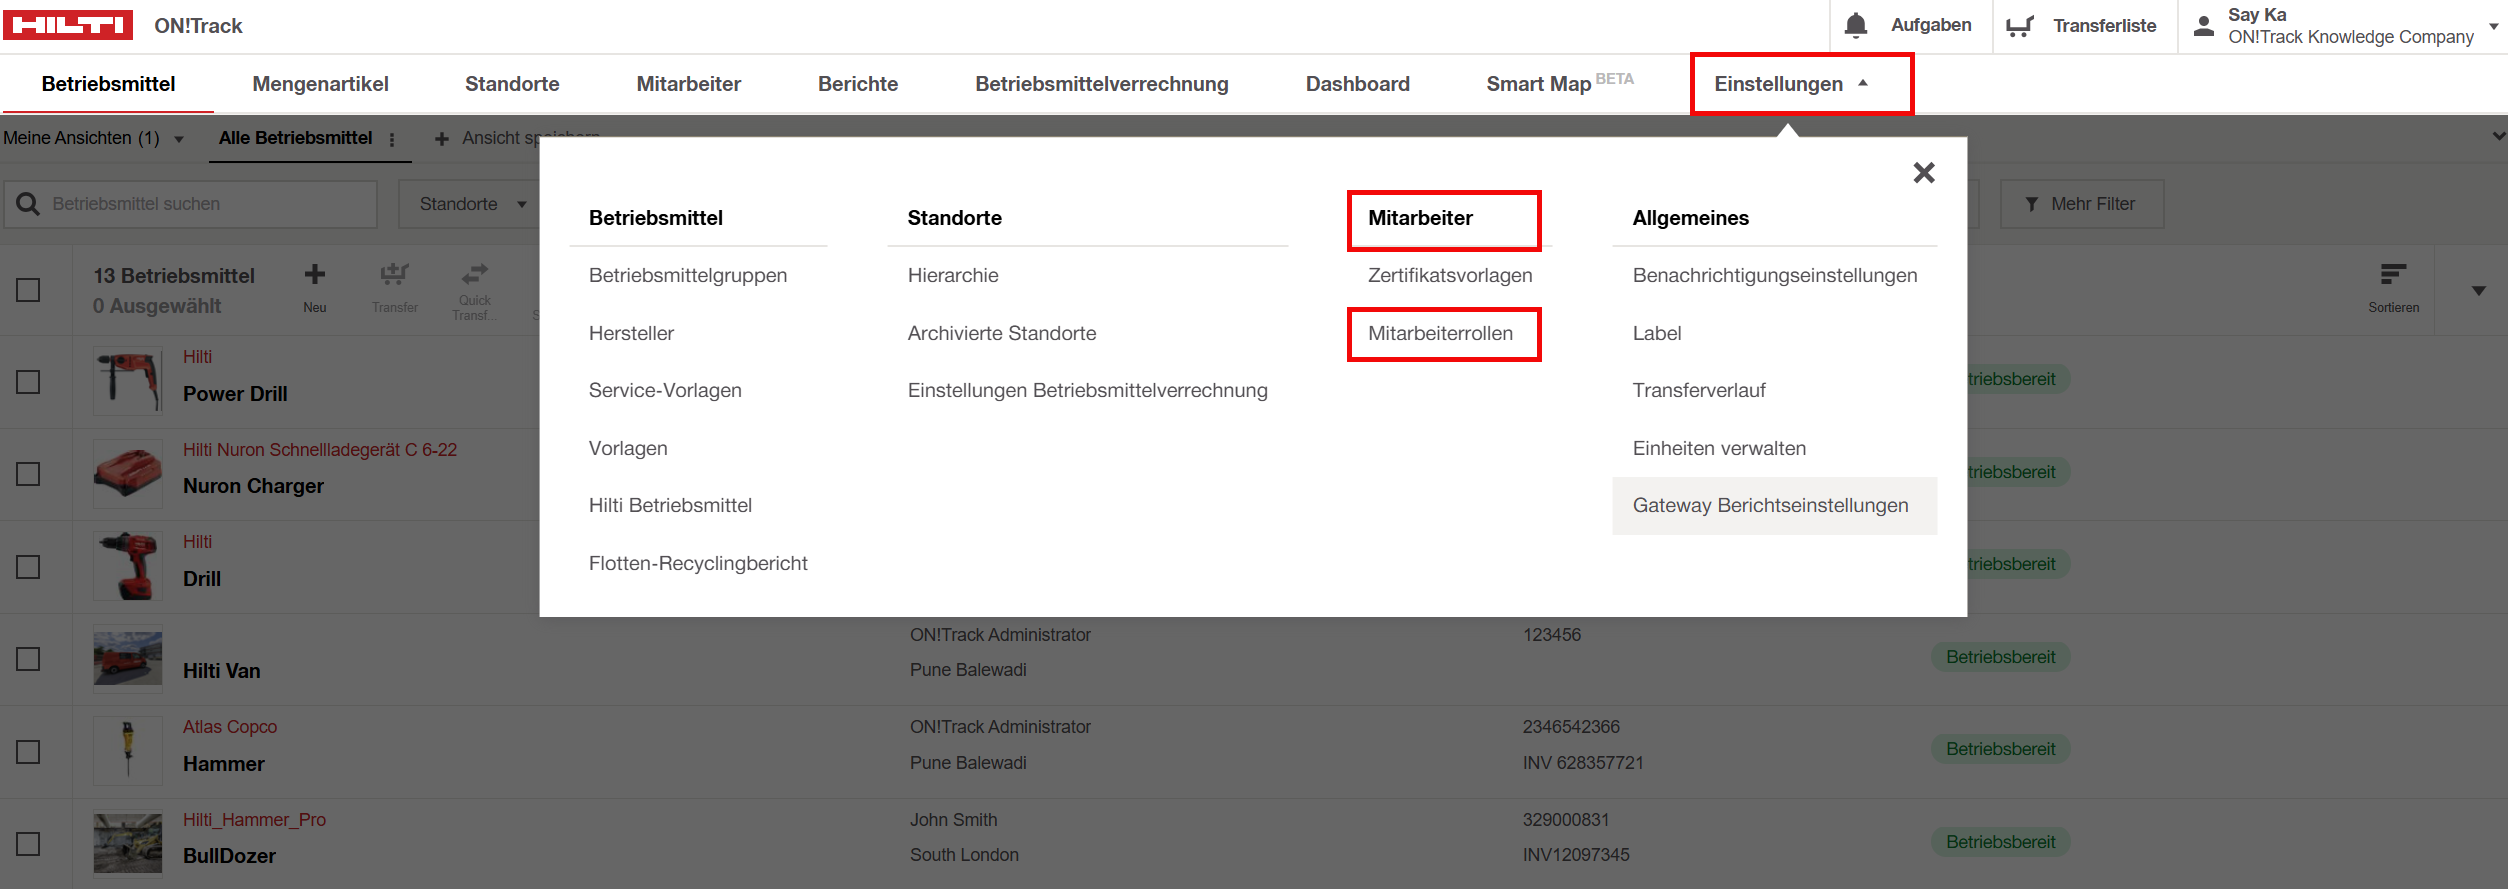The image size is (2508, 889).
Task: Expand the collapse arrow at view bar right
Action: point(2498,136)
